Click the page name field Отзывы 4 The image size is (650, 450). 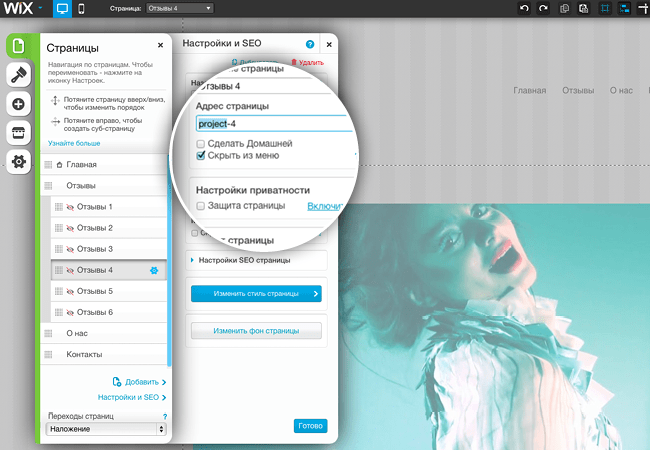coord(265,86)
